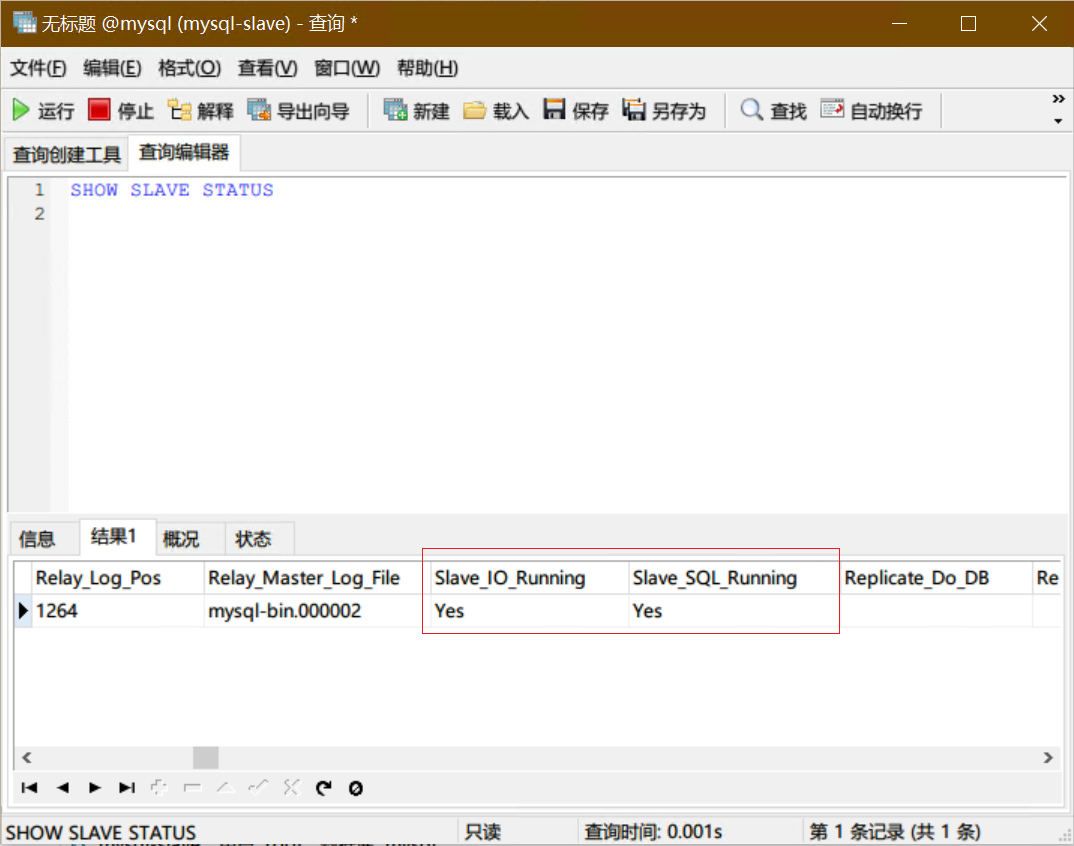Refresh the query results
This screenshot has width=1074, height=846.
tap(323, 788)
